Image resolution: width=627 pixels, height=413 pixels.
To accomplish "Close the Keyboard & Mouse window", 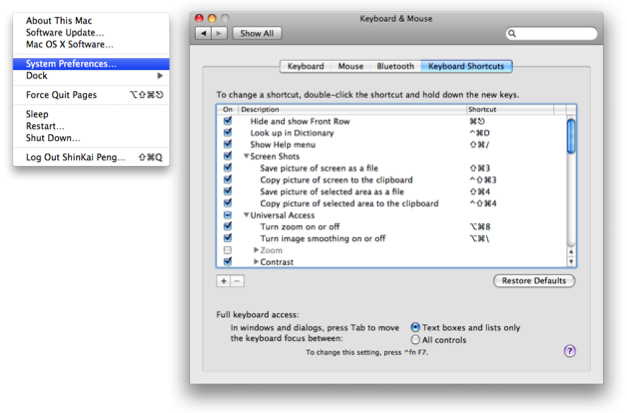I will tap(199, 18).
